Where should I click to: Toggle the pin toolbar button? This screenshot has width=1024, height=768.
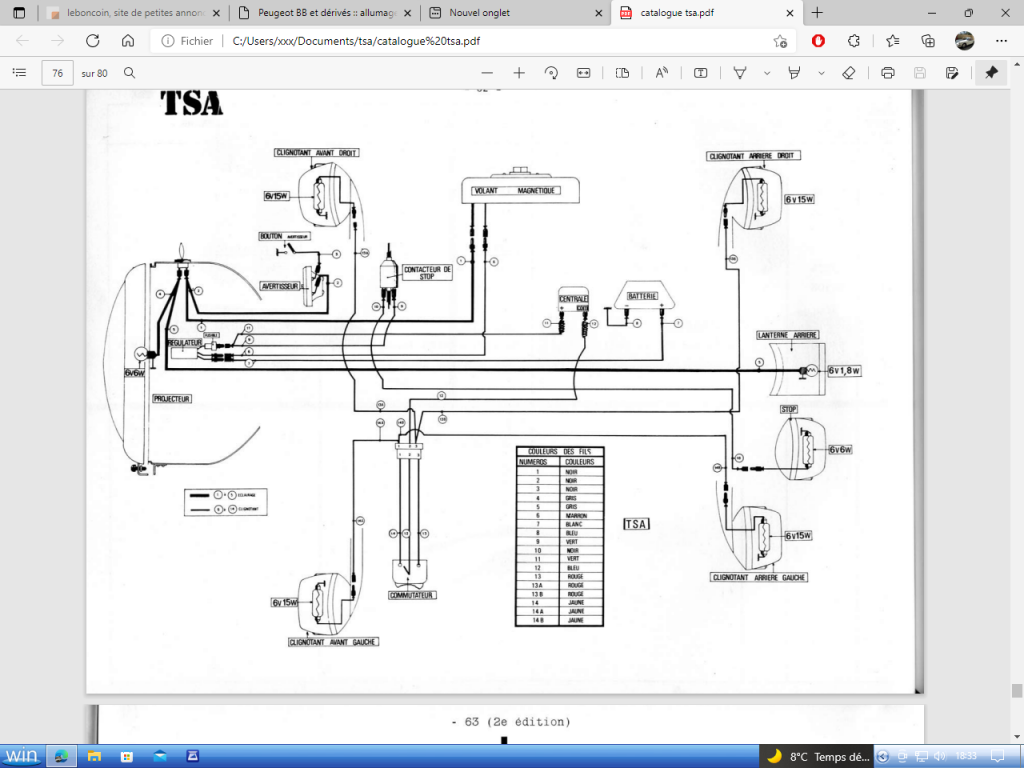pos(991,73)
